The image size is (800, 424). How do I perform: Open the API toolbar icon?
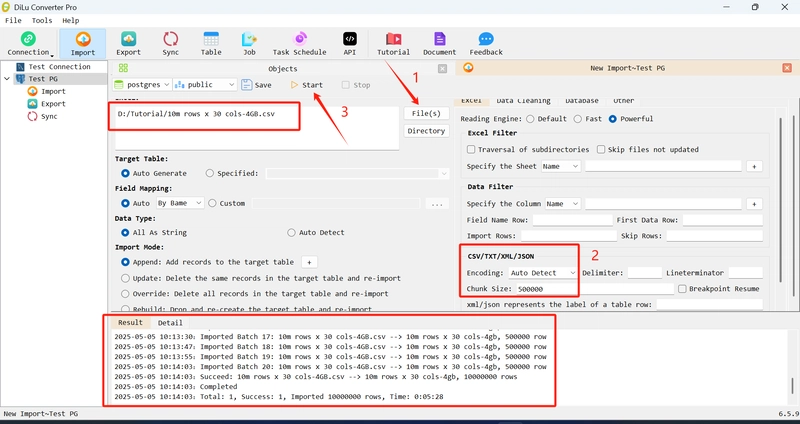coord(349,44)
